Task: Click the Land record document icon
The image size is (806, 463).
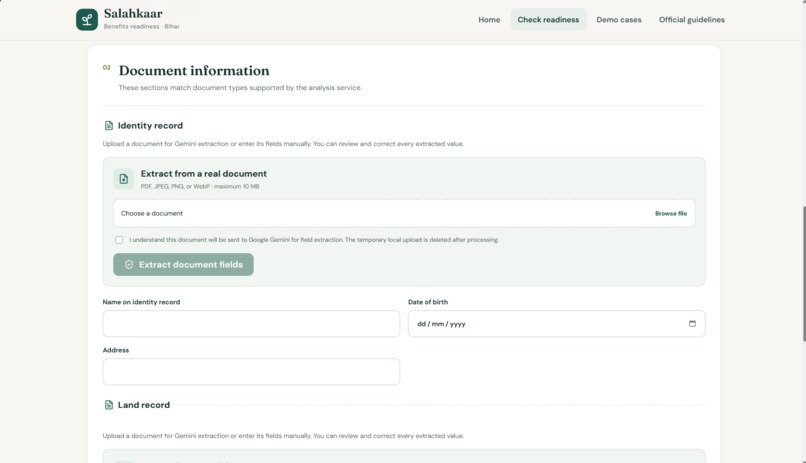Action: (108, 405)
